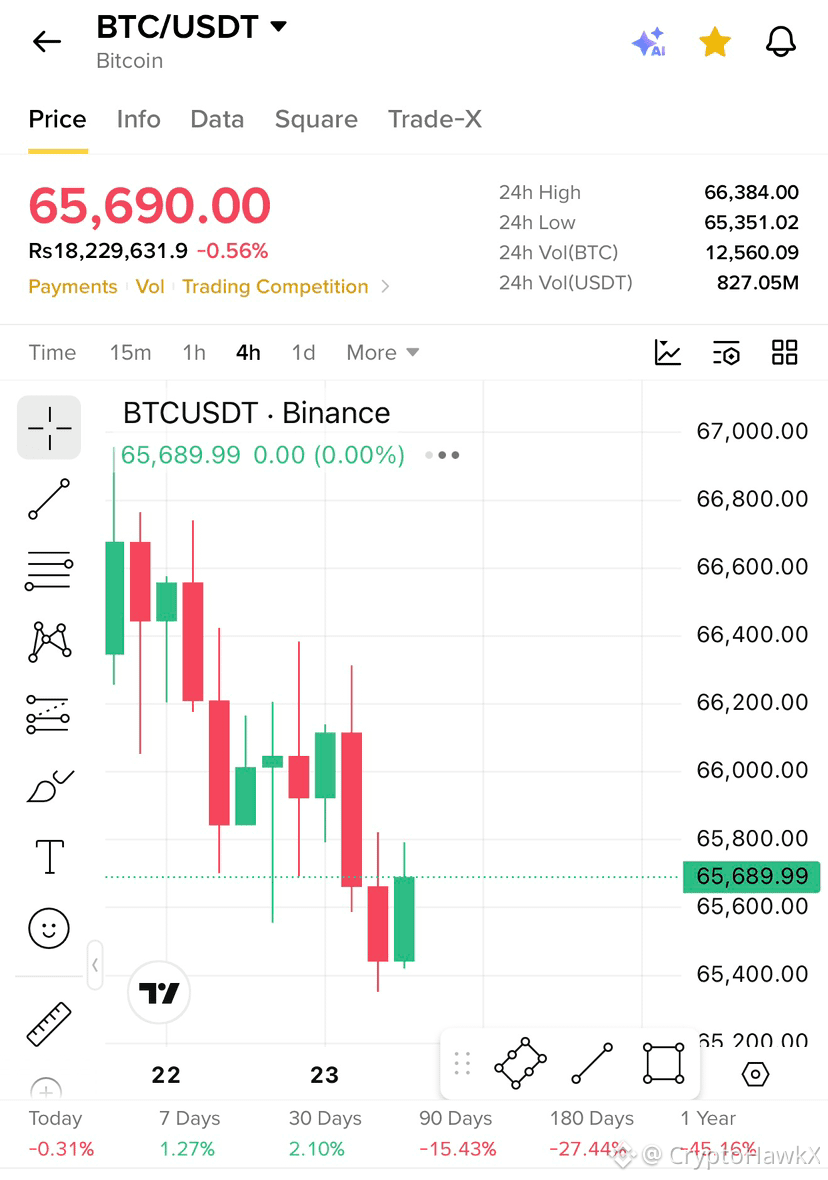Click the BTCUSDT · Binance chart title

click(256, 413)
